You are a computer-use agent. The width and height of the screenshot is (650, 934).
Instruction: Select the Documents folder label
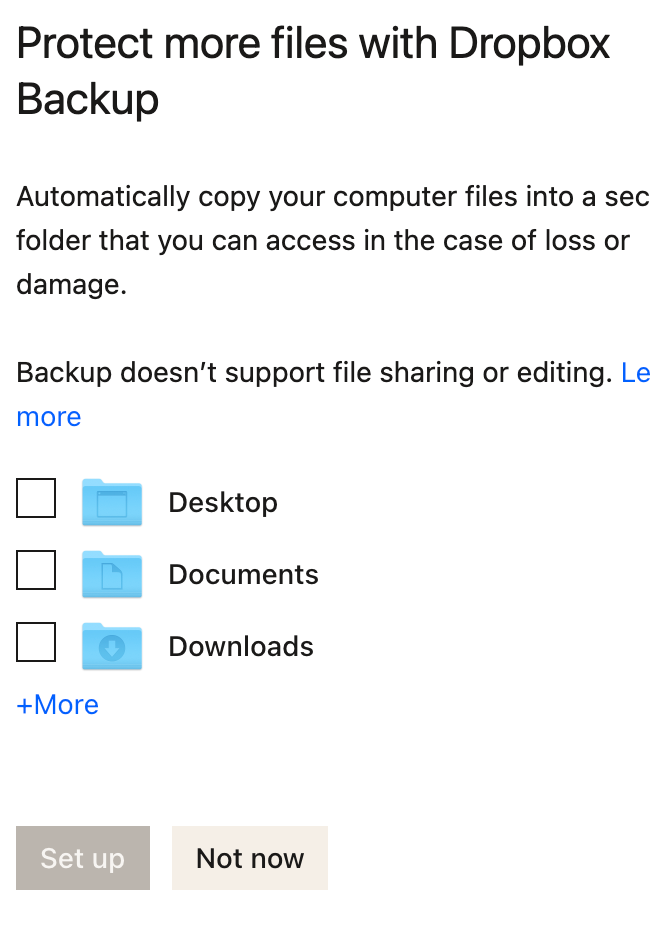[243, 575]
